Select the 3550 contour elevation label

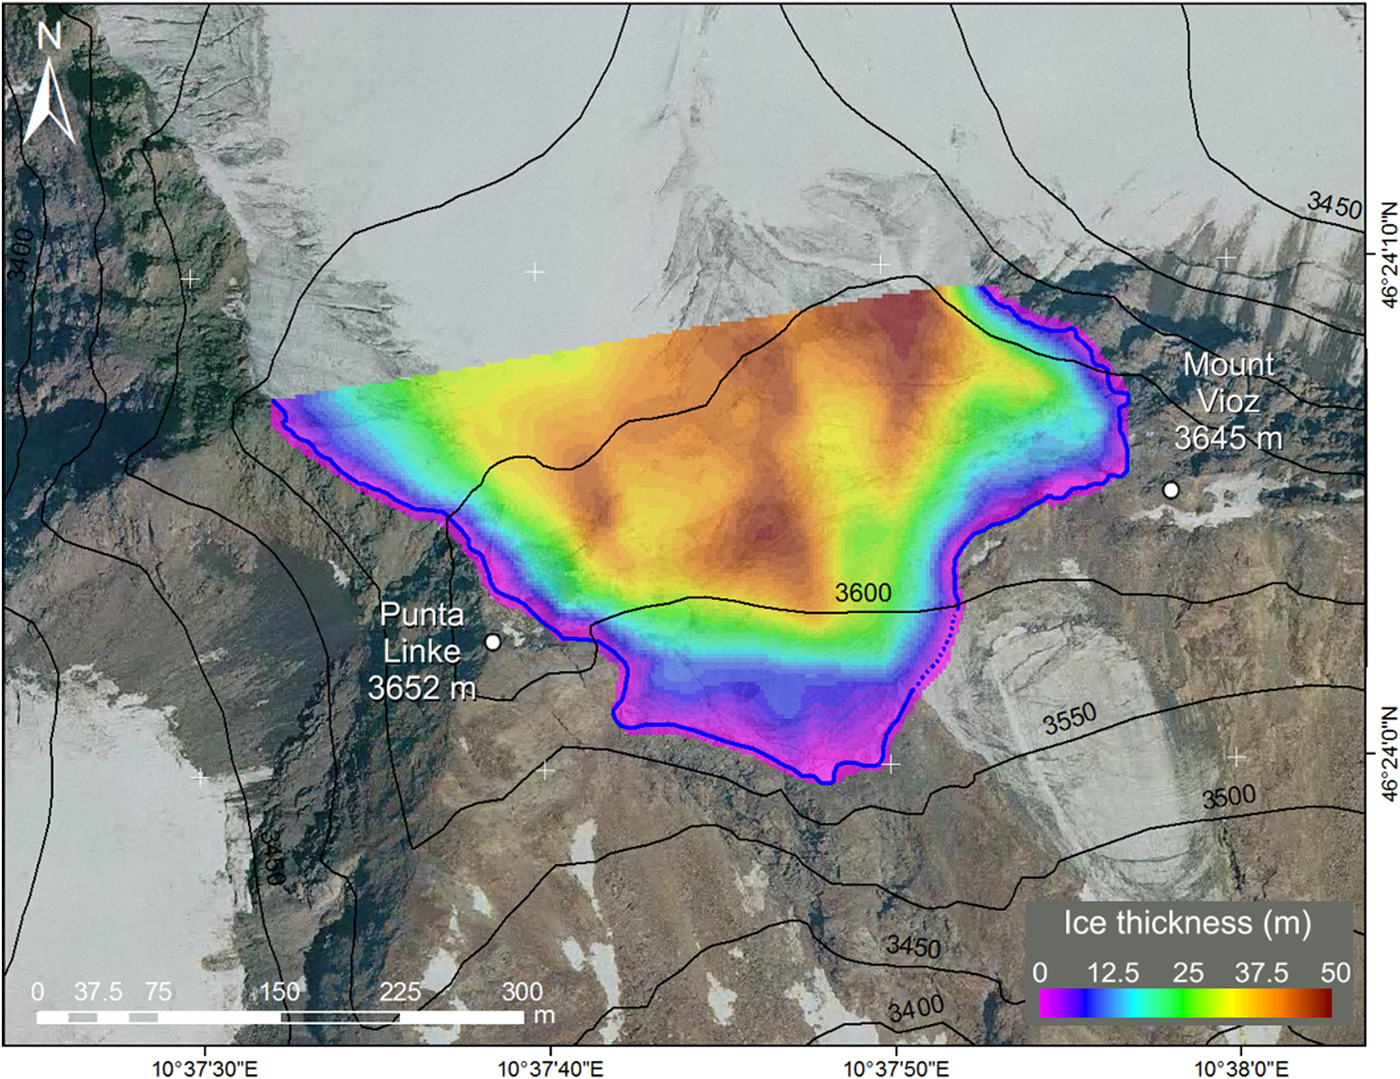[1070, 718]
